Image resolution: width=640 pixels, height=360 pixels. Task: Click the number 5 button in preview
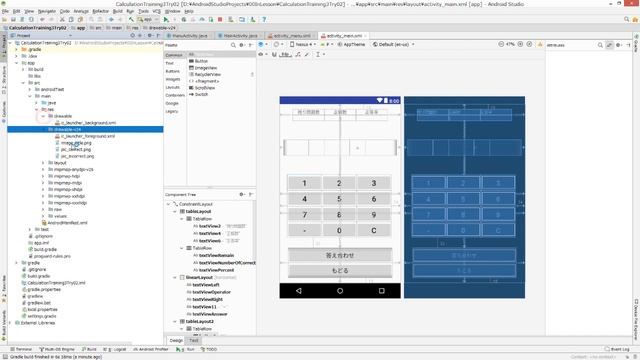point(339,199)
